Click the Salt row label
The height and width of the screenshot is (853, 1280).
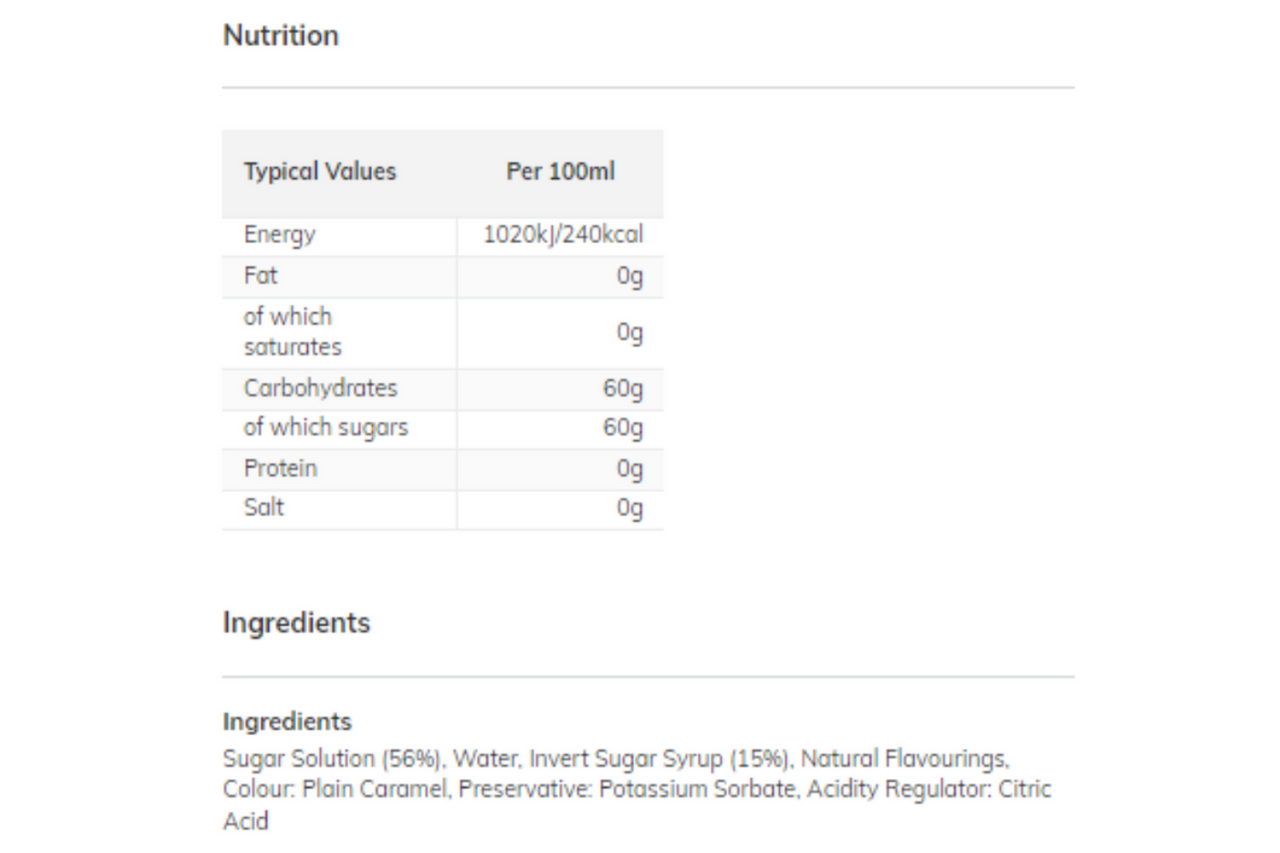[264, 507]
